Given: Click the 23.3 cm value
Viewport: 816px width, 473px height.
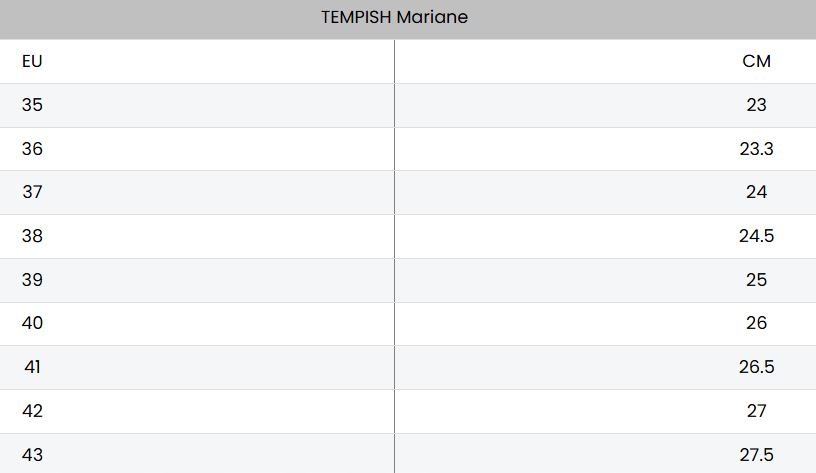Looking at the screenshot, I should pos(756,149).
